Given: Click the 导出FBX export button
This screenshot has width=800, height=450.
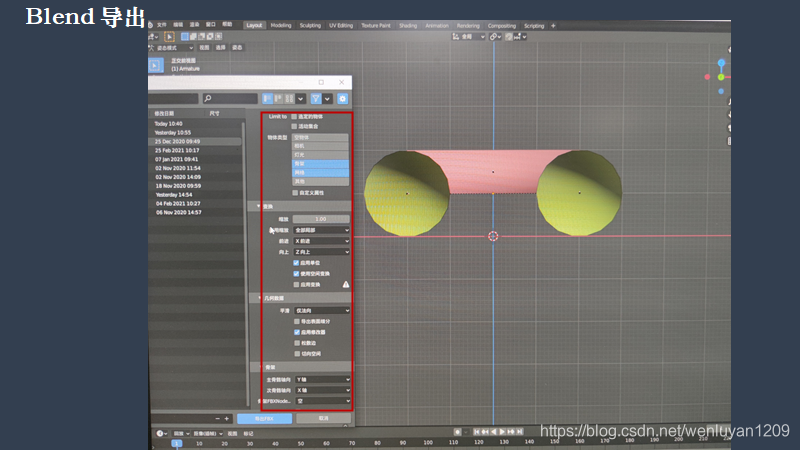Looking at the screenshot, I should click(x=264, y=418).
